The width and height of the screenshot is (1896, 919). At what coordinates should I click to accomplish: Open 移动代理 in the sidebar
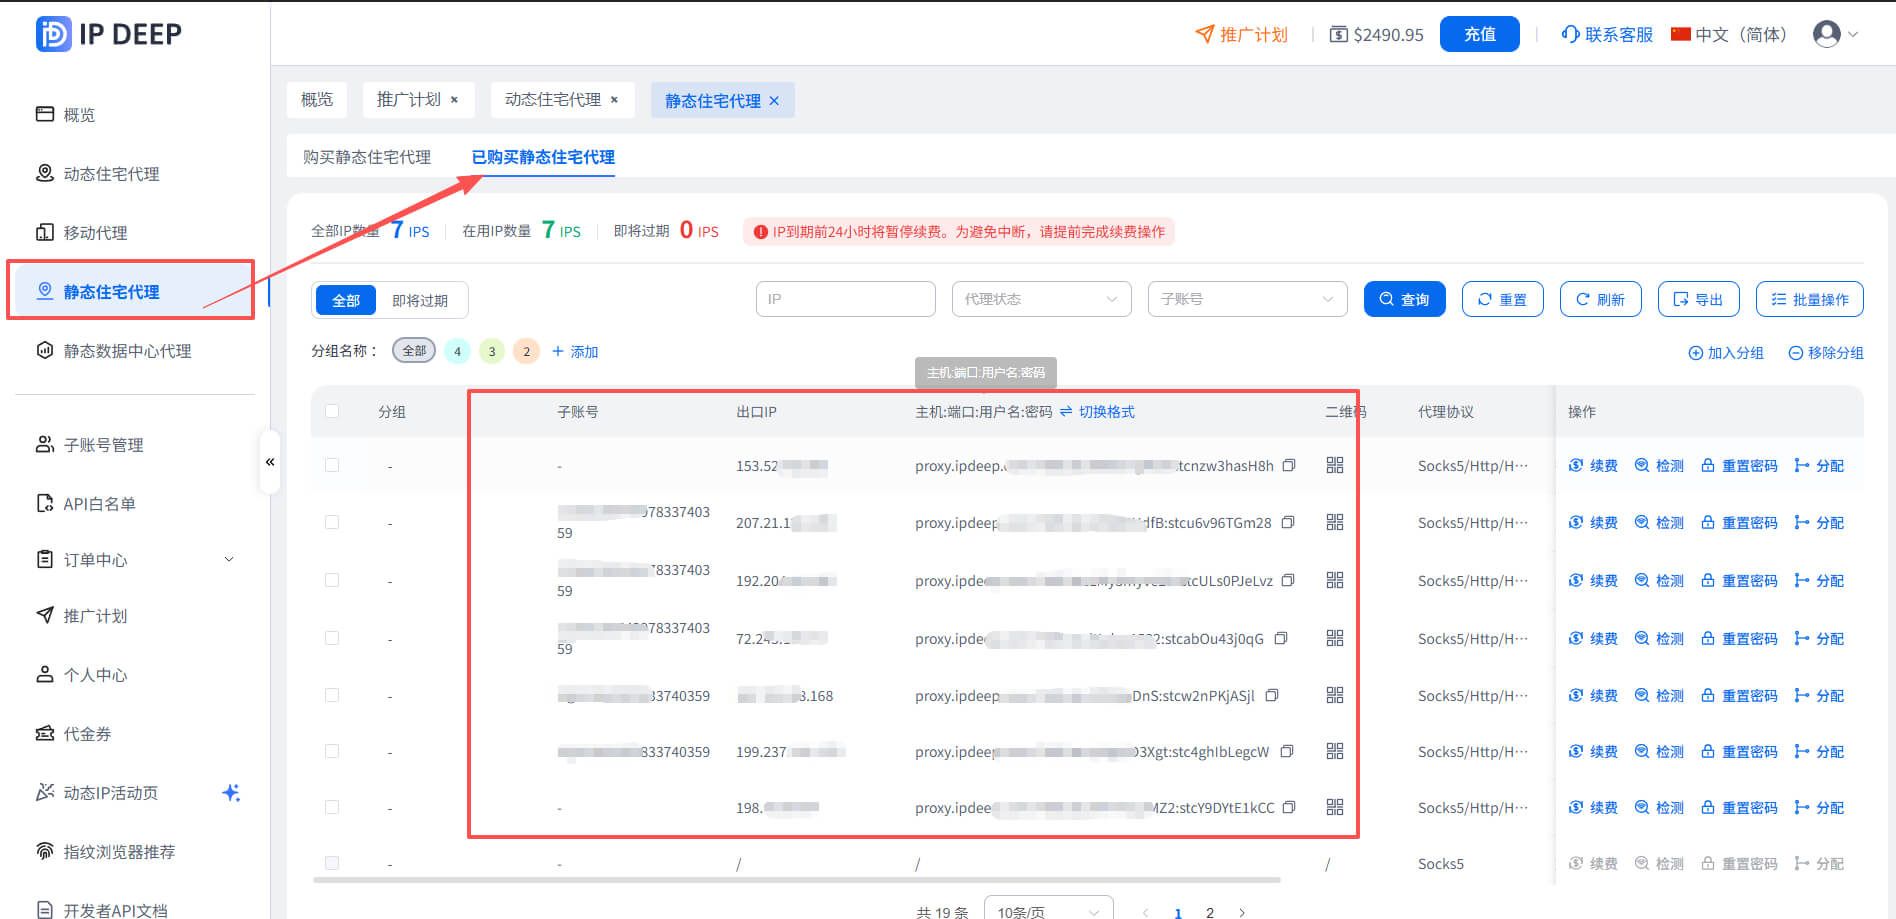[135, 232]
